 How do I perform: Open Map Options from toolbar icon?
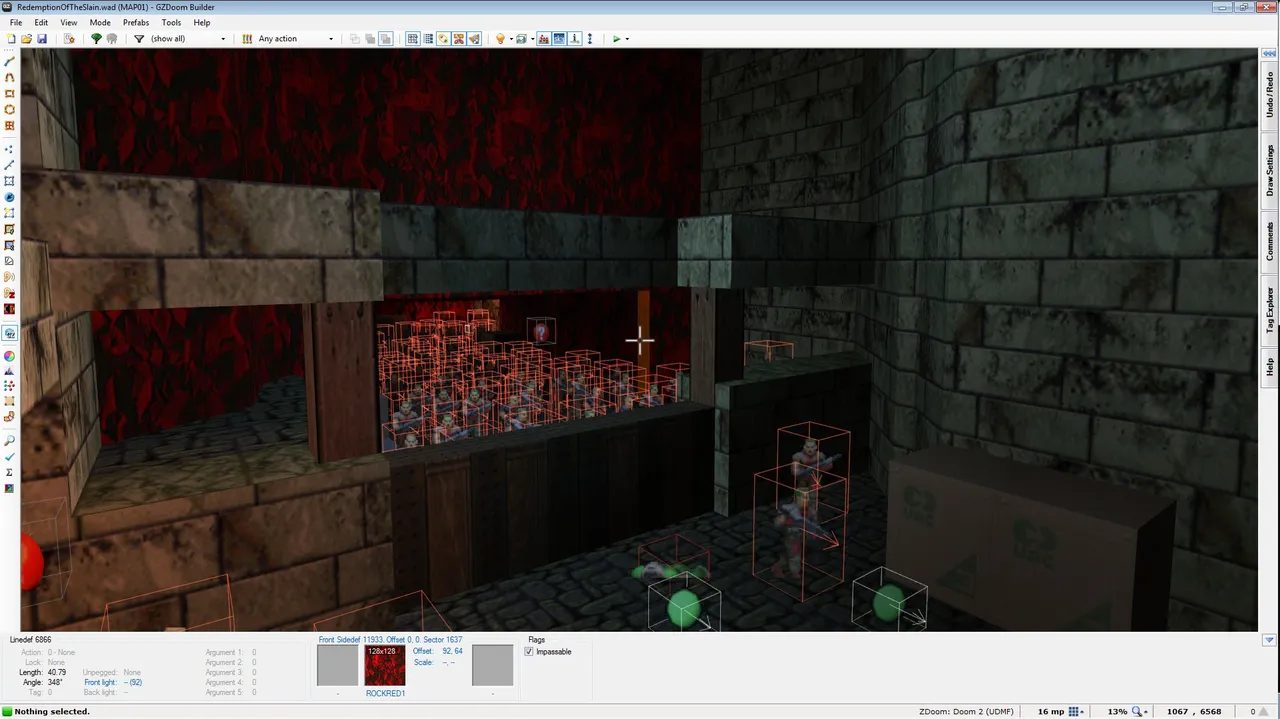point(69,39)
